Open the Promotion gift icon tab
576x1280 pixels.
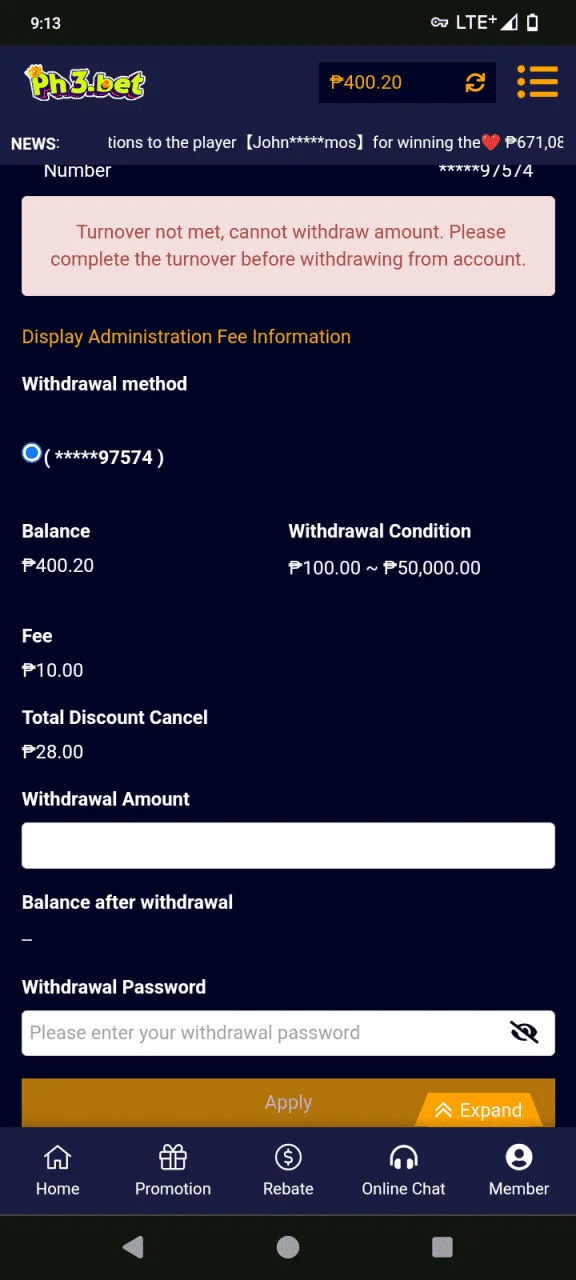click(x=173, y=1171)
